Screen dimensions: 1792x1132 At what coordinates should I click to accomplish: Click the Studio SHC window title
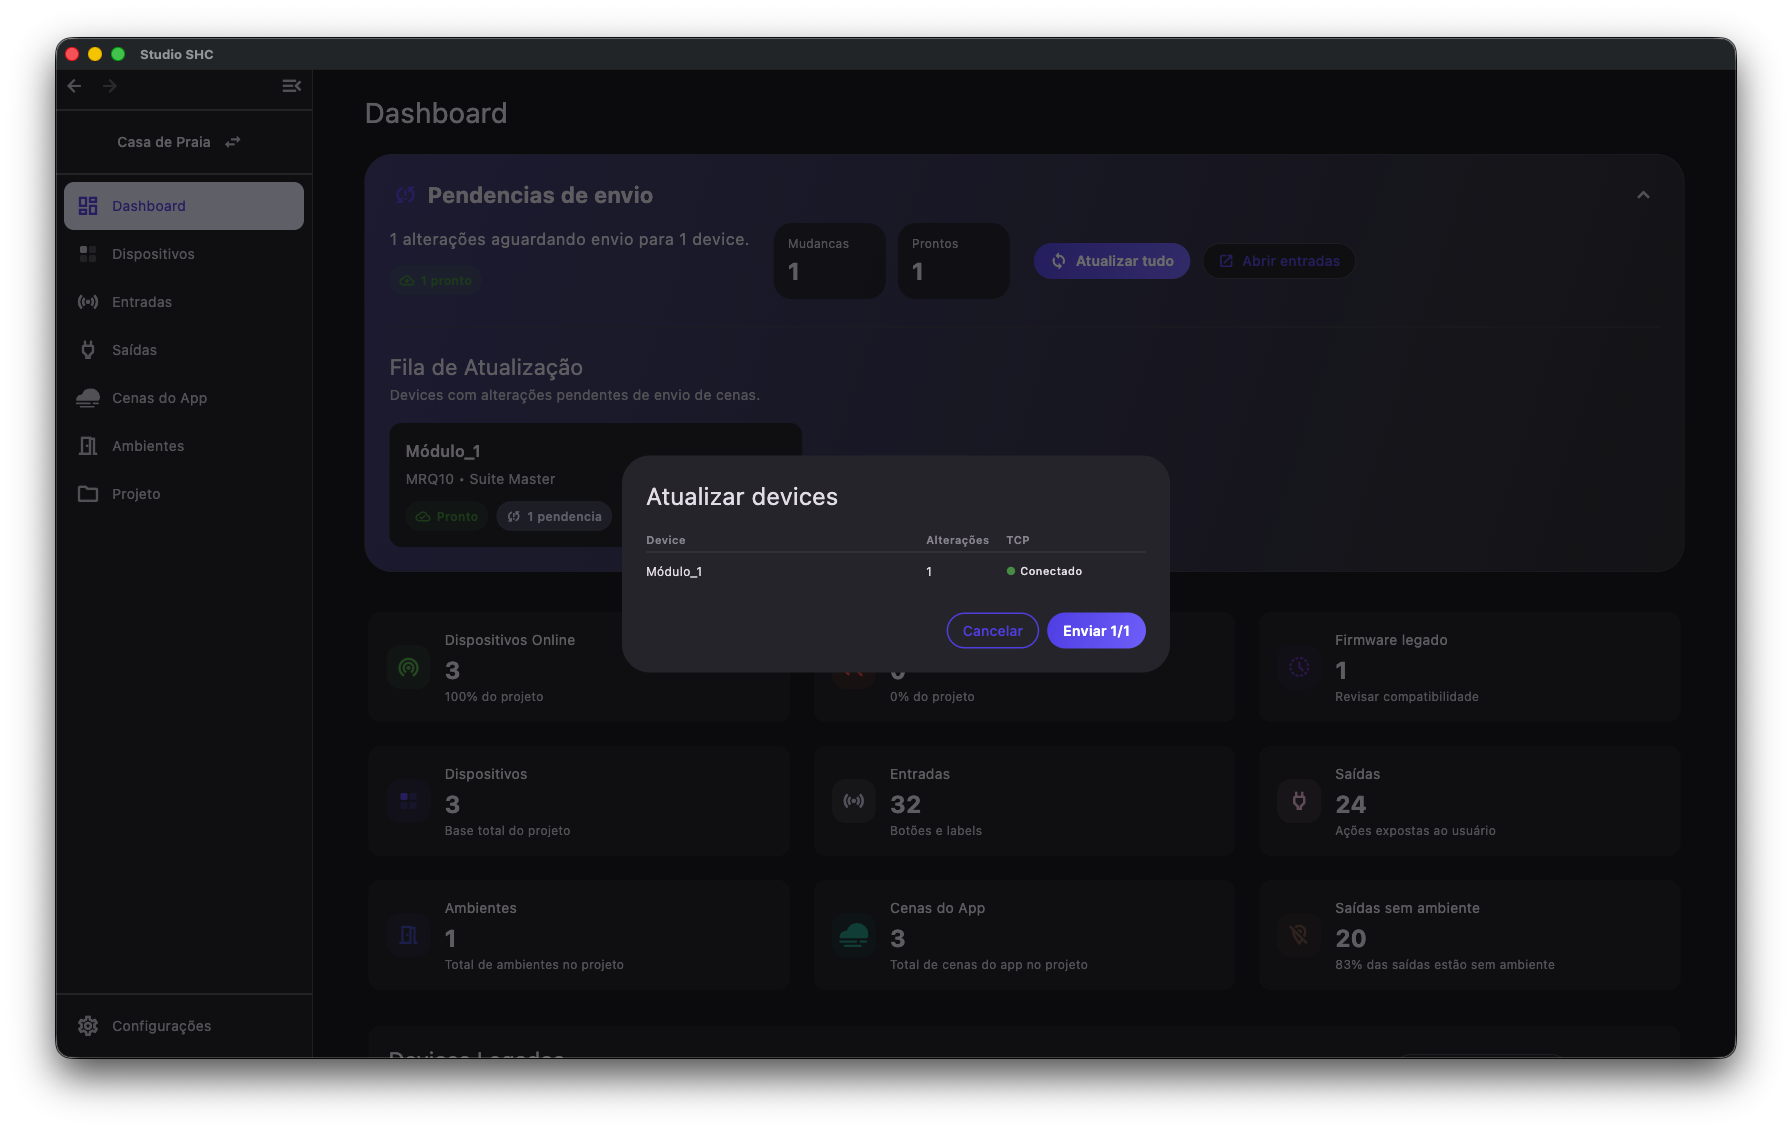pyautogui.click(x=177, y=54)
